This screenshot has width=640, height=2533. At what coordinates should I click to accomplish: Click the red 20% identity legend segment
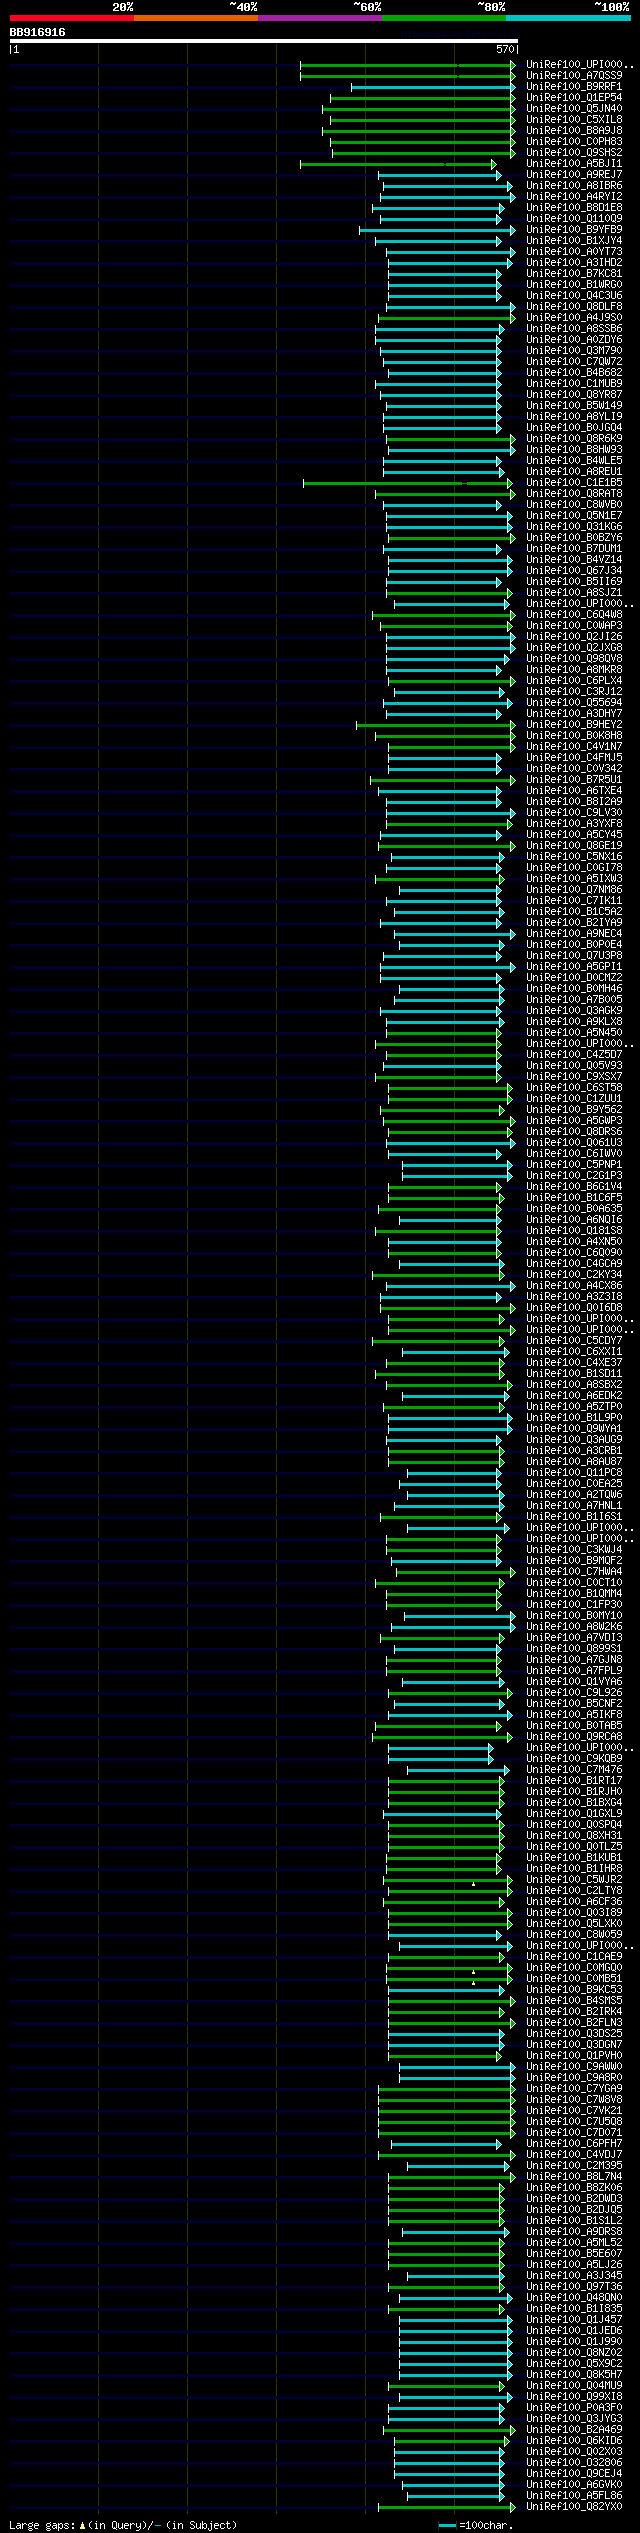71,18
